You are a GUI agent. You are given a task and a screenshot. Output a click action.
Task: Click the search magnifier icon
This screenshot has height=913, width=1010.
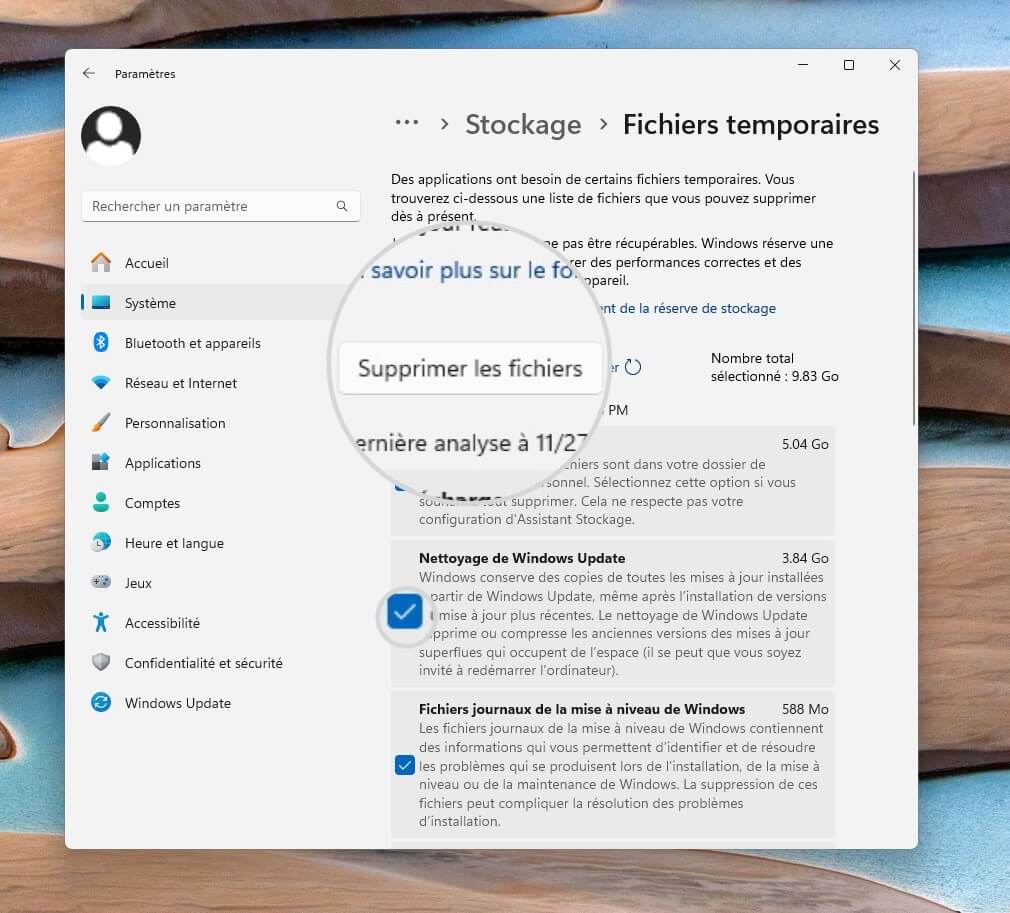[x=342, y=206]
